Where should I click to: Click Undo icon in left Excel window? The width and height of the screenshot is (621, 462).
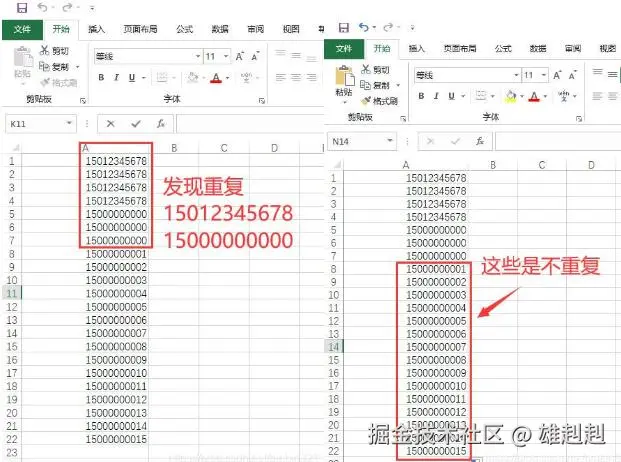[42, 7]
